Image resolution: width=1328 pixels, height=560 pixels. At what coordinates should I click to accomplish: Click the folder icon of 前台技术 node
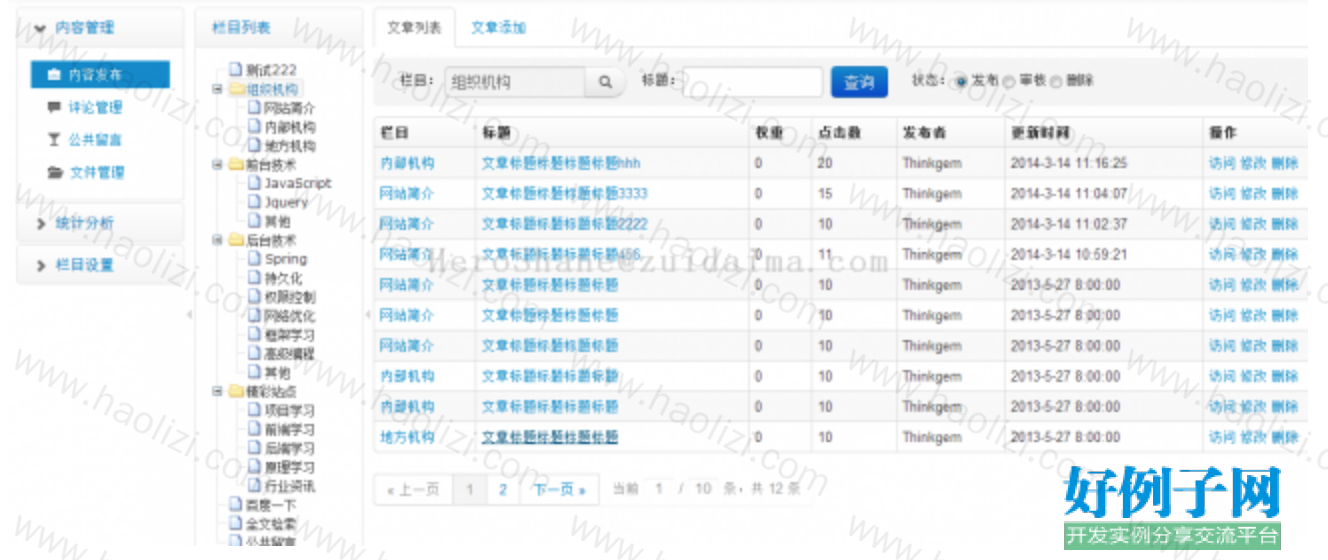click(236, 164)
